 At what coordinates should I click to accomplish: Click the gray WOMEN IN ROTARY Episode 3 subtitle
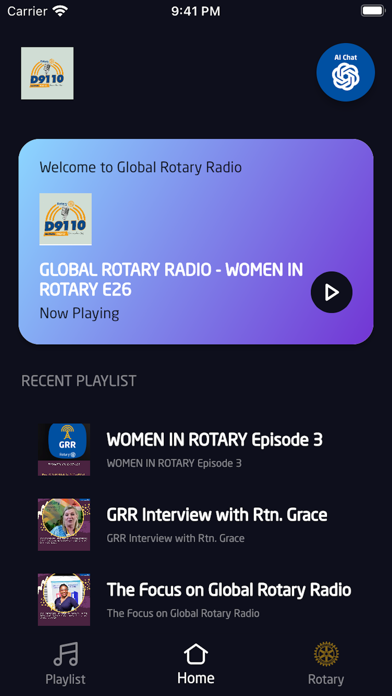(x=174, y=463)
